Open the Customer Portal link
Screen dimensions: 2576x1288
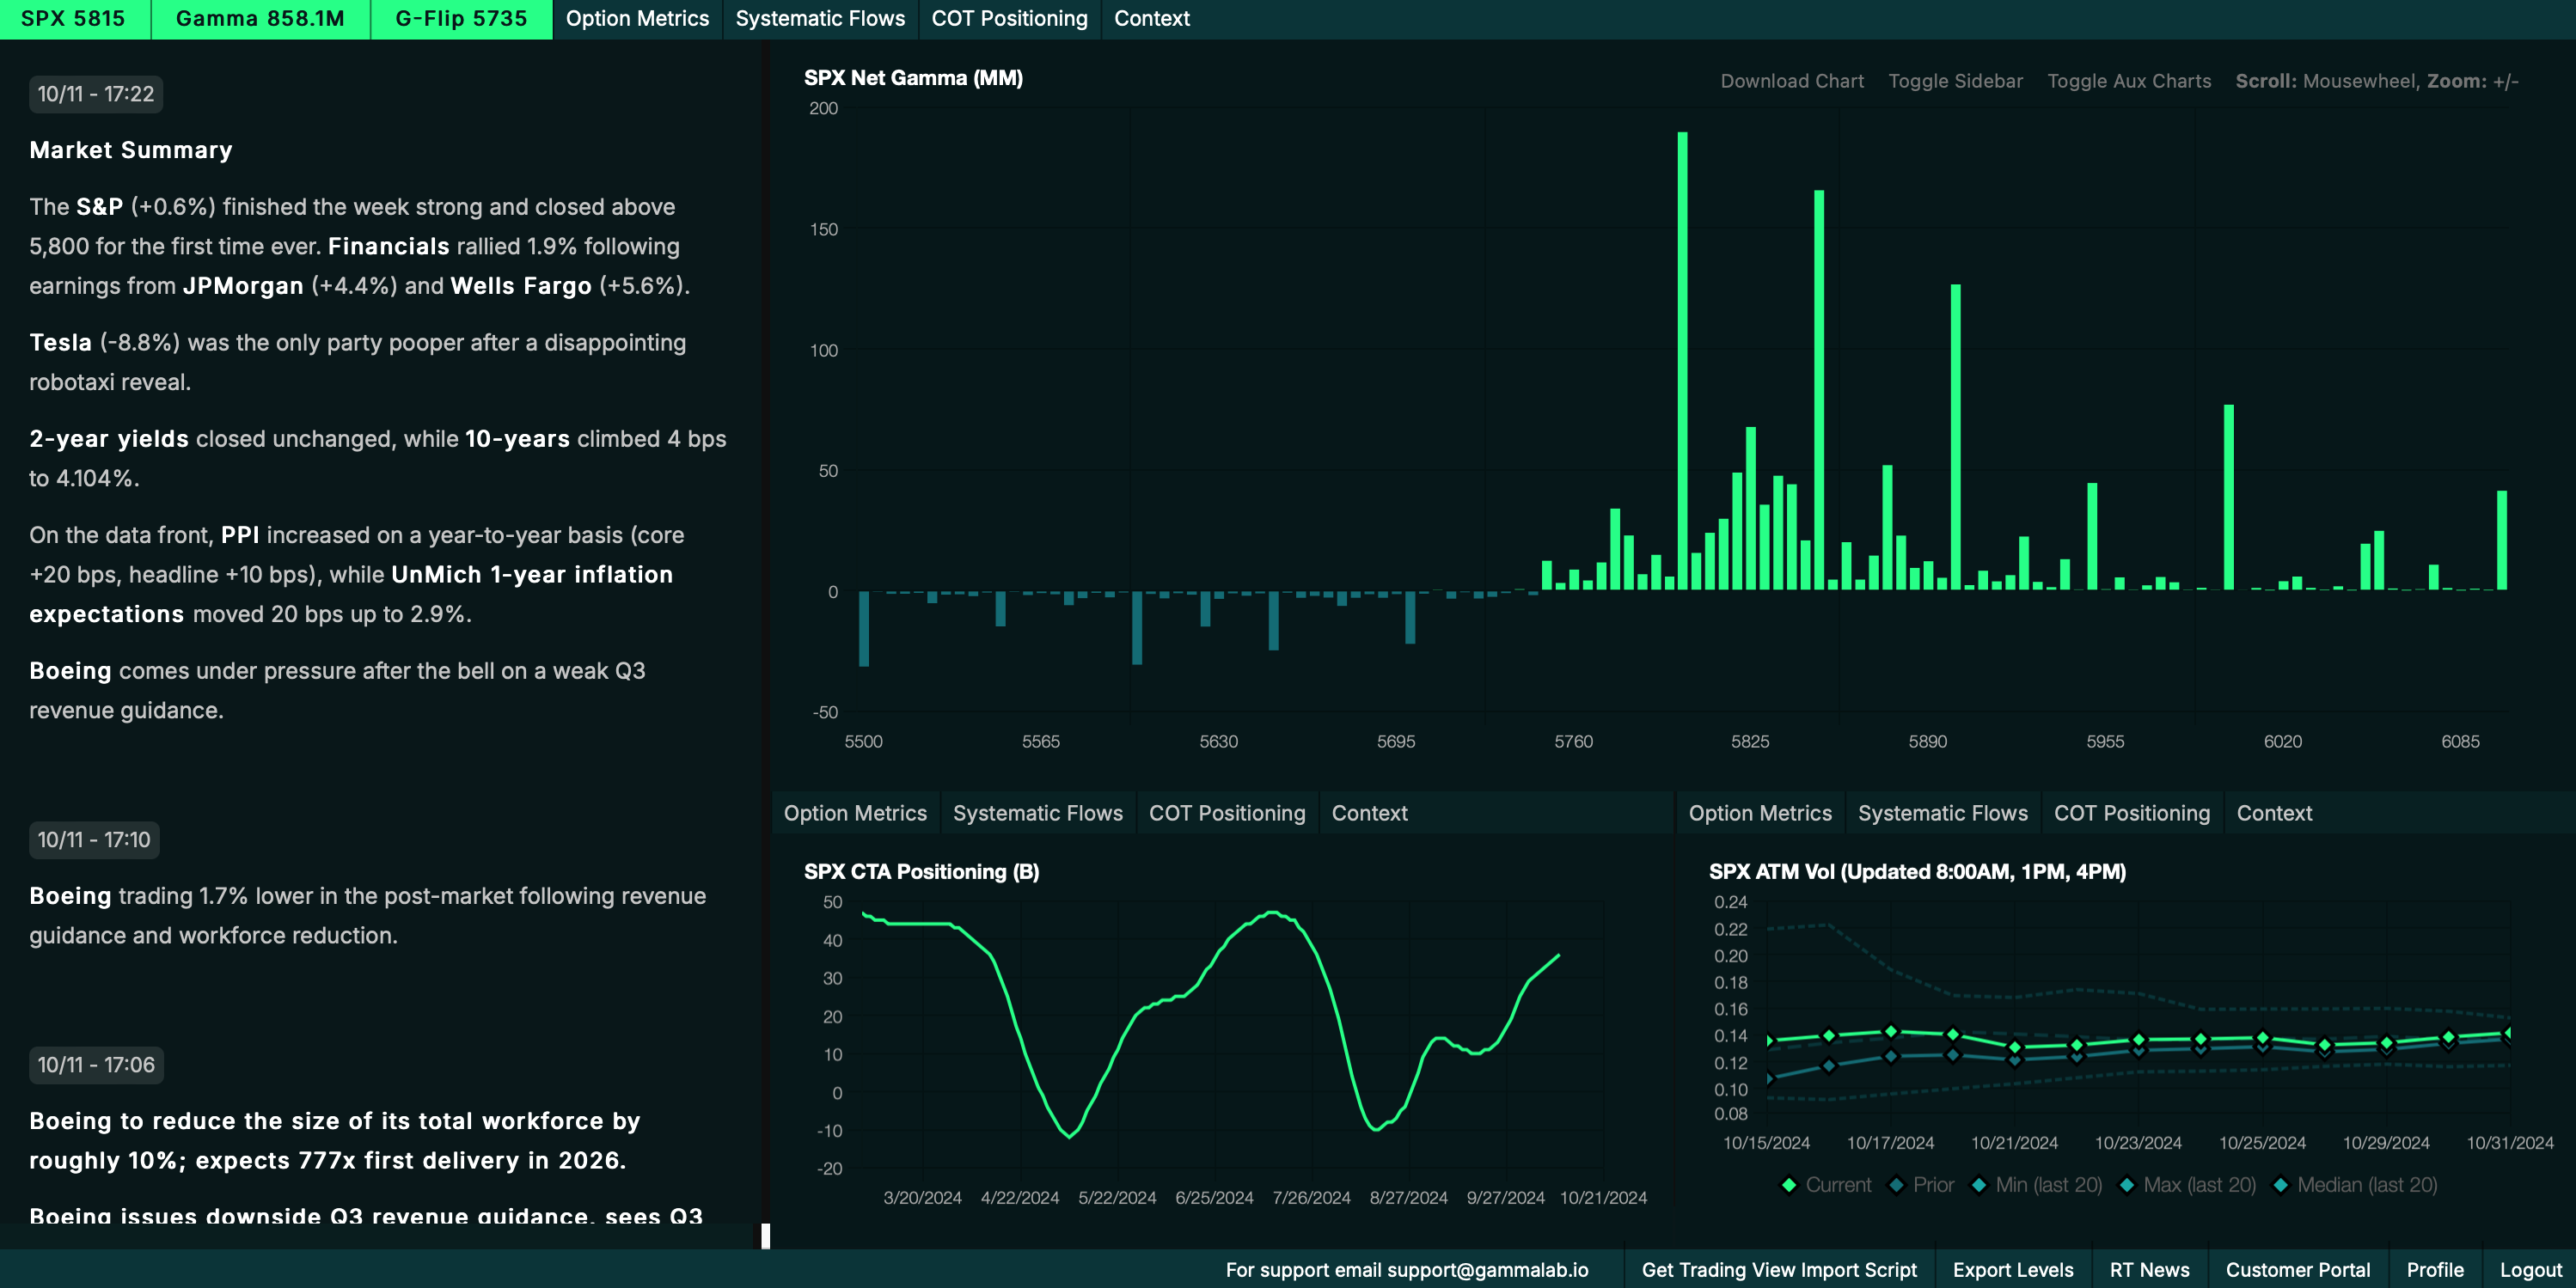(x=2298, y=1269)
